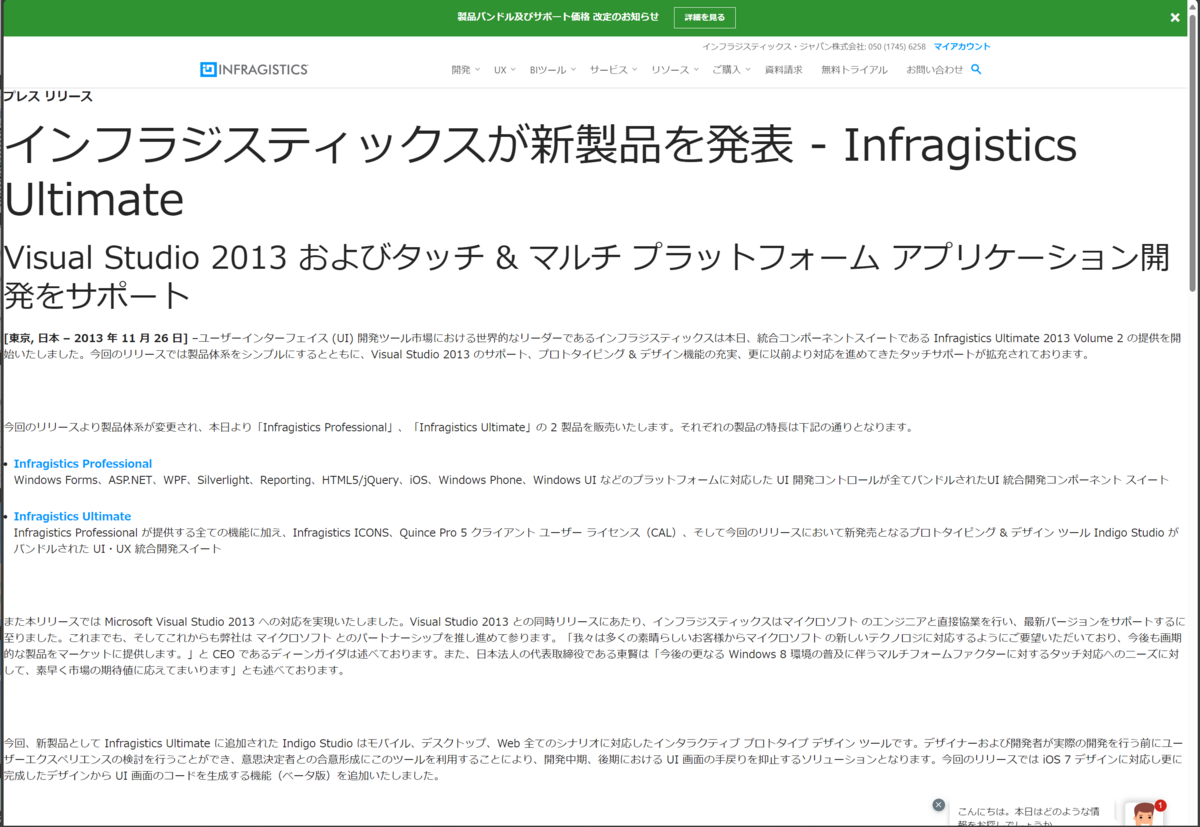Open the Infragistics Professional link
This screenshot has height=827, width=1200.
click(83, 464)
